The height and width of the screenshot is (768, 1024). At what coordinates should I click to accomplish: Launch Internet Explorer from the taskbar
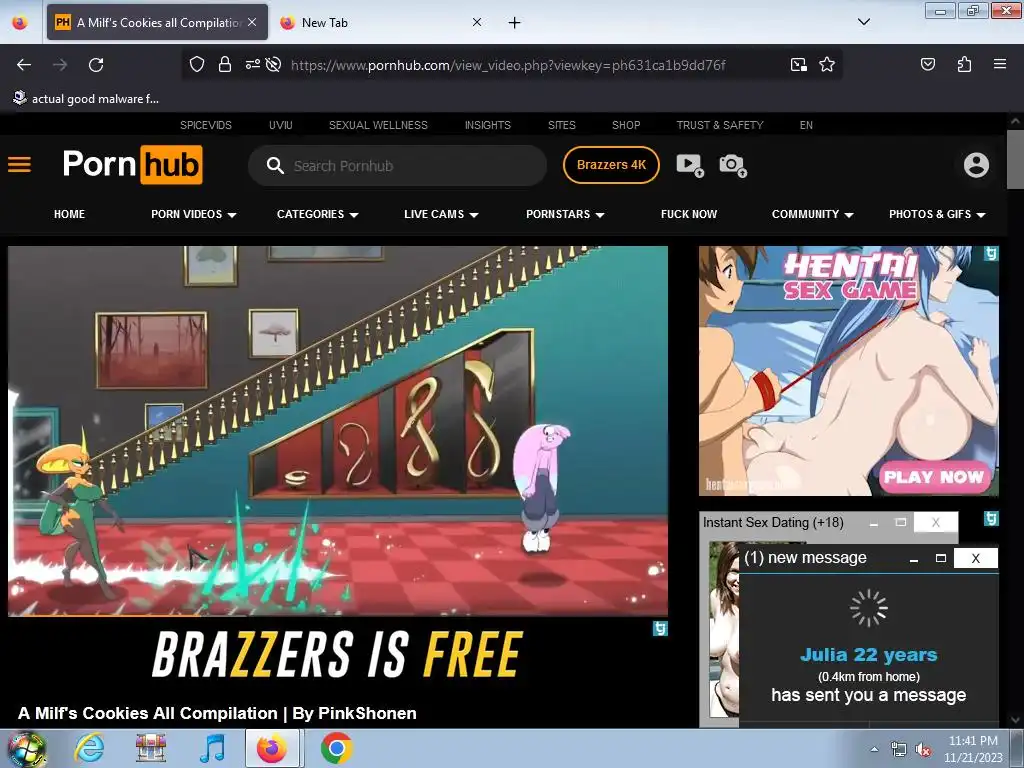pos(89,748)
